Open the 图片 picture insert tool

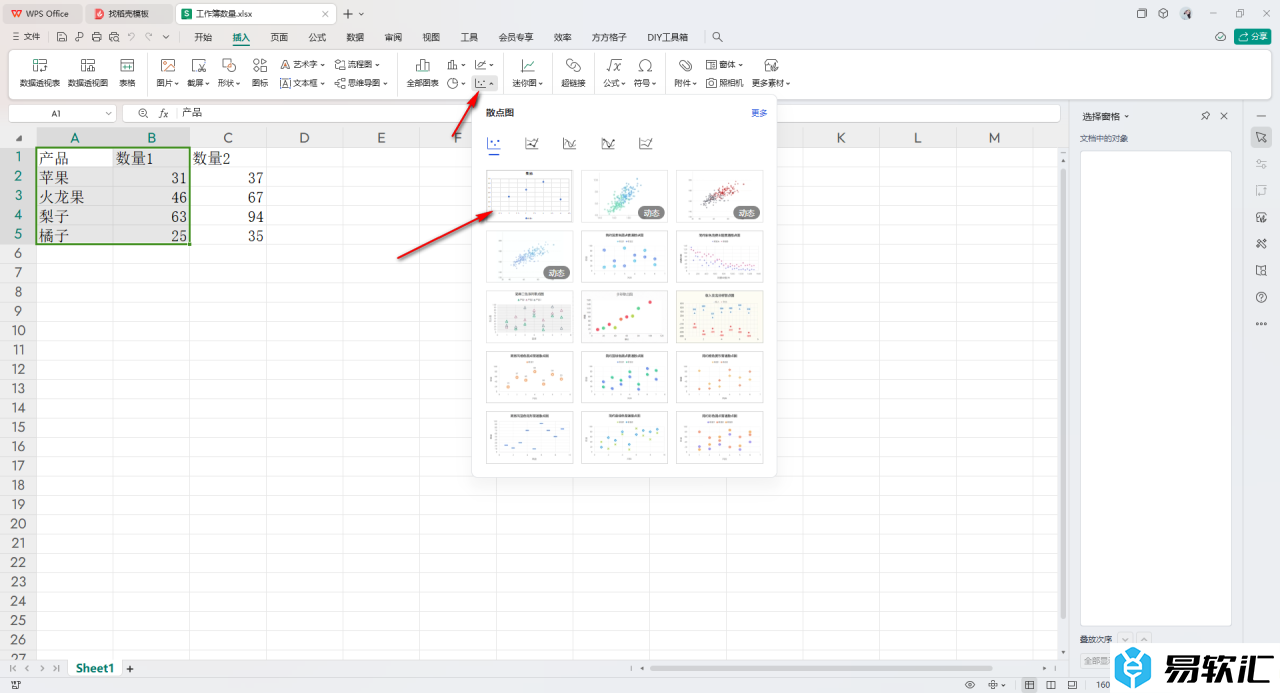pyautogui.click(x=168, y=72)
